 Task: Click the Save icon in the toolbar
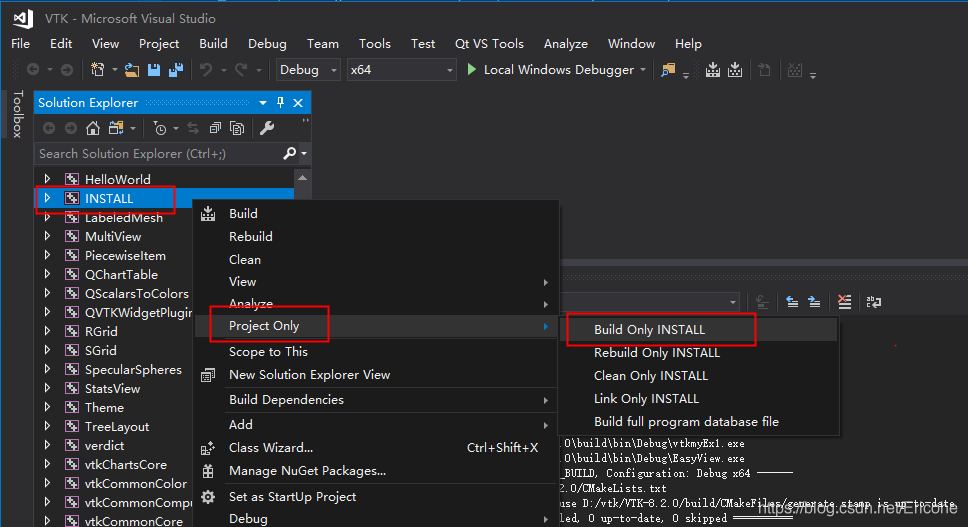154,70
